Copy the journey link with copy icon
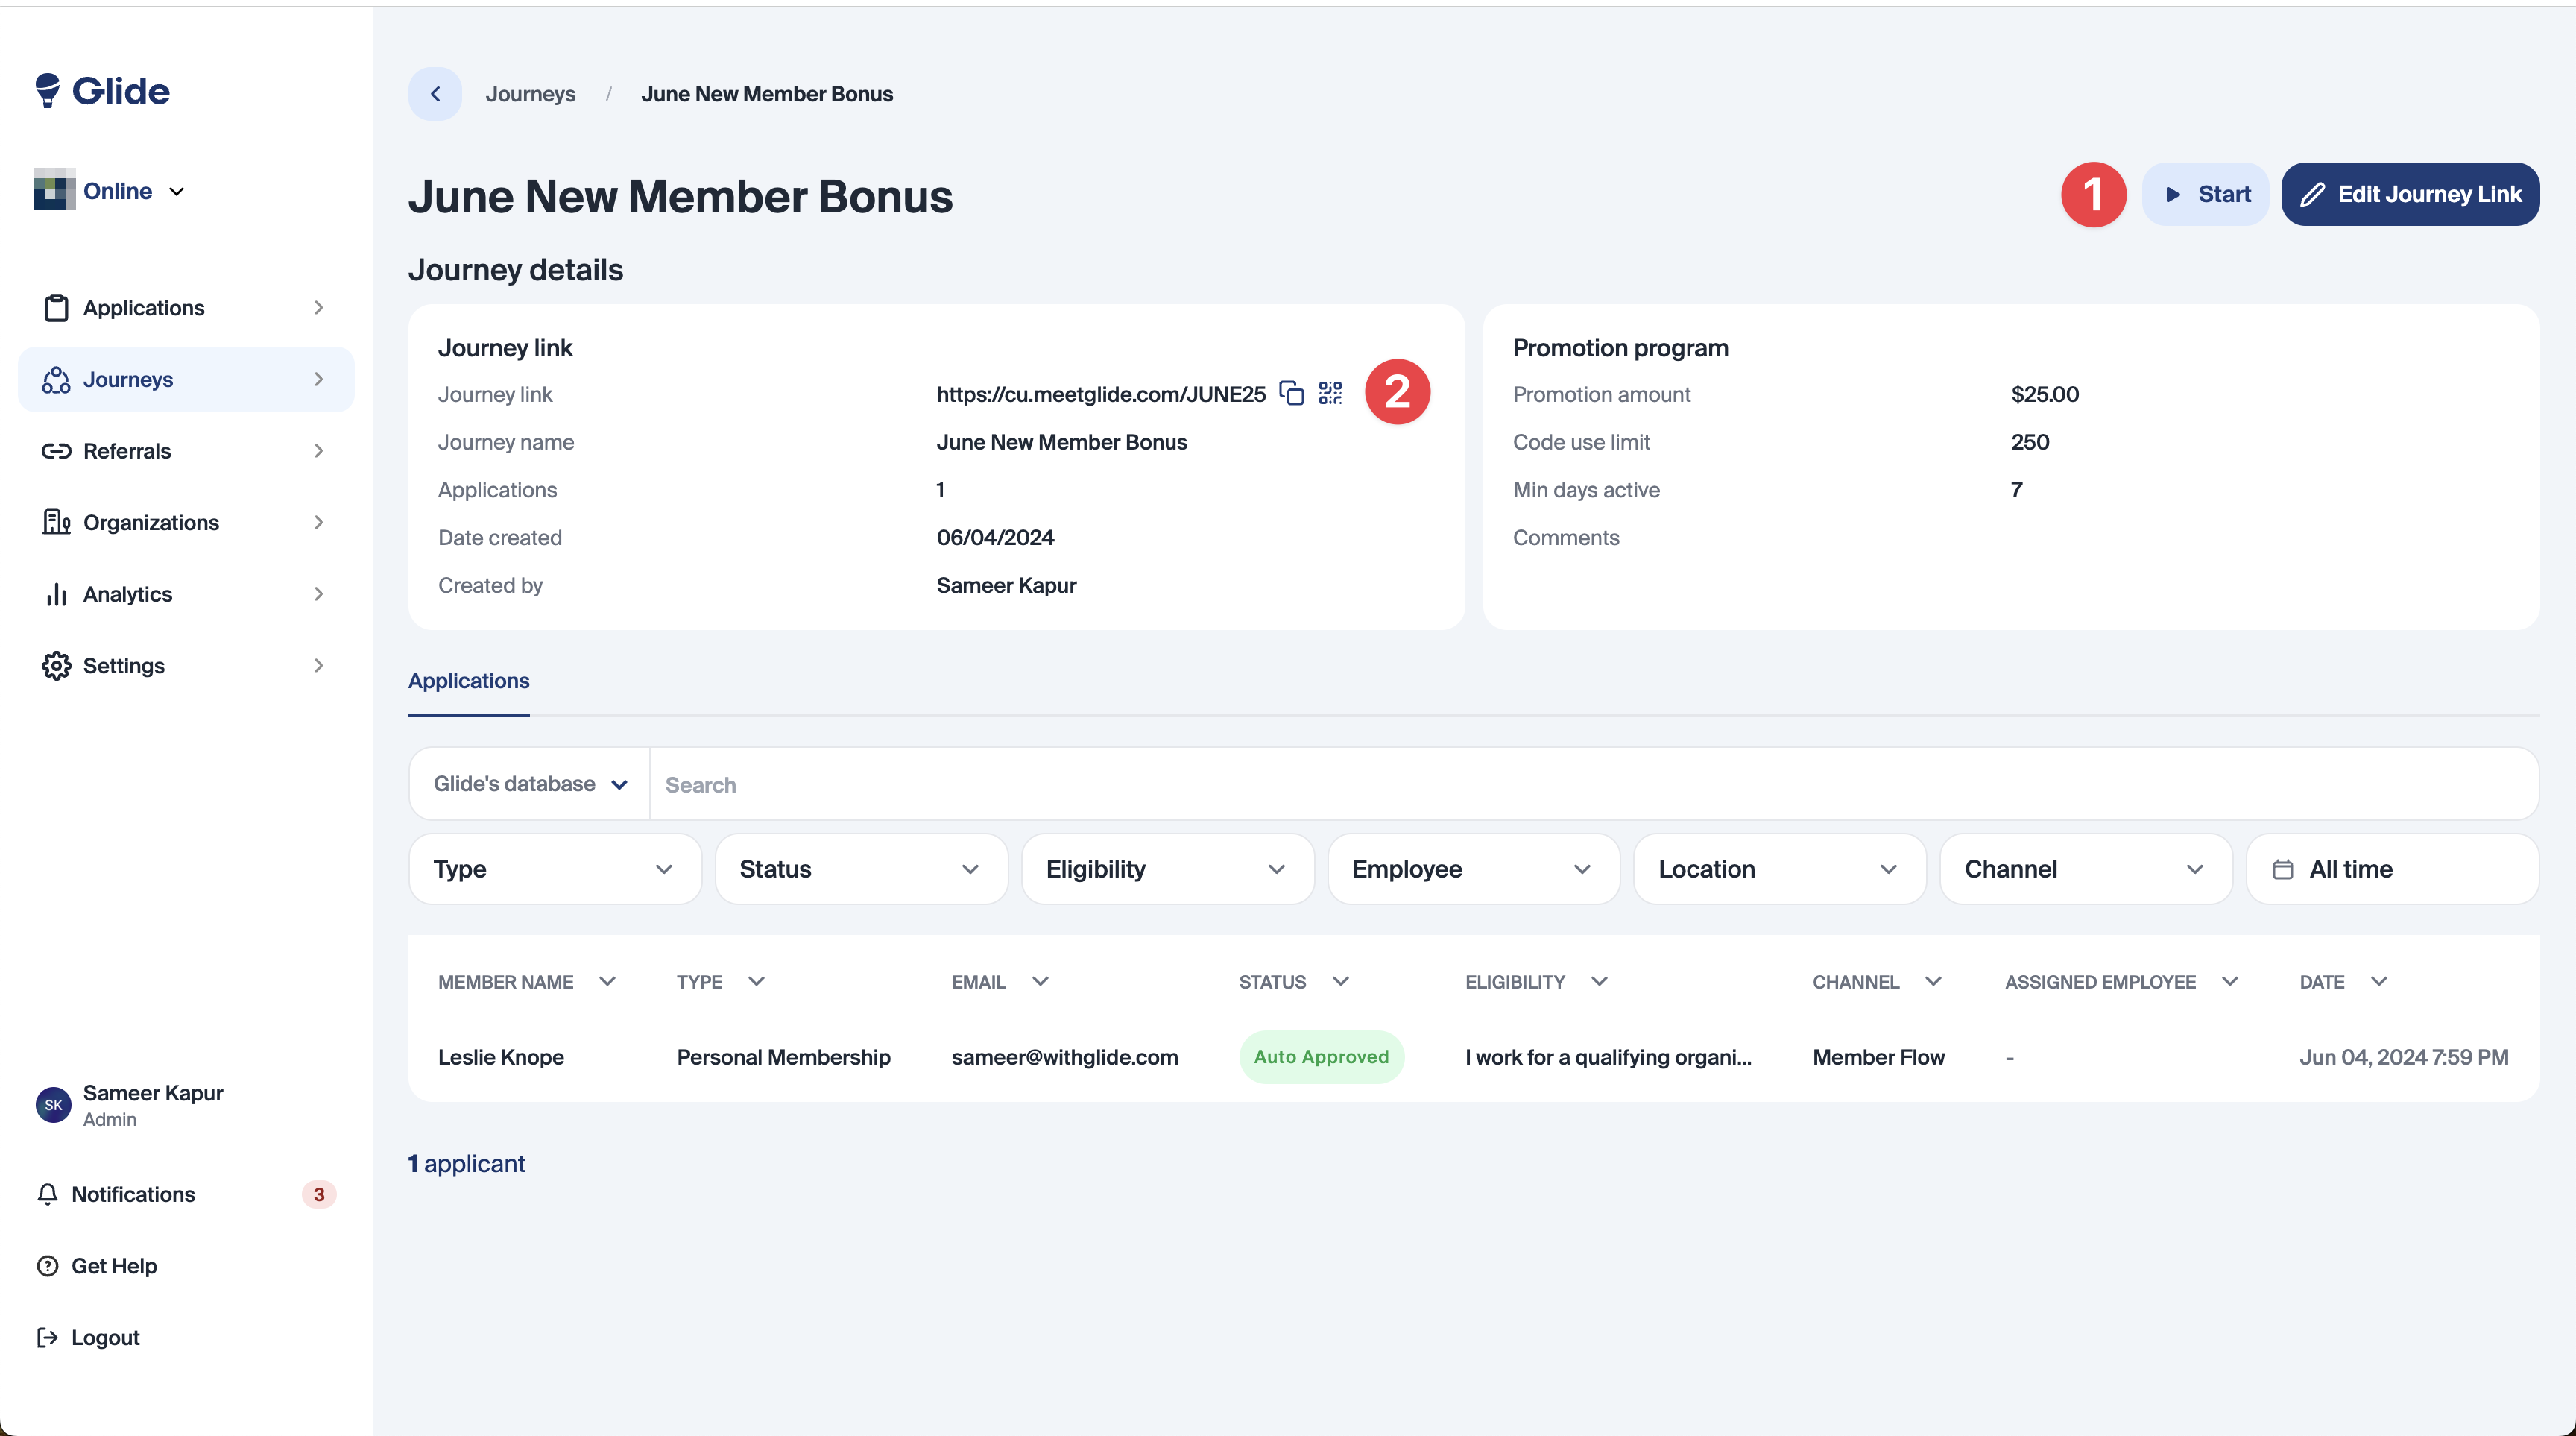 [x=1292, y=393]
